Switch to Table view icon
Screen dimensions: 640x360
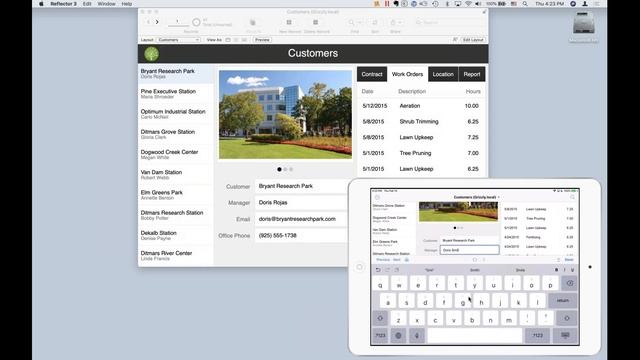[244, 40]
